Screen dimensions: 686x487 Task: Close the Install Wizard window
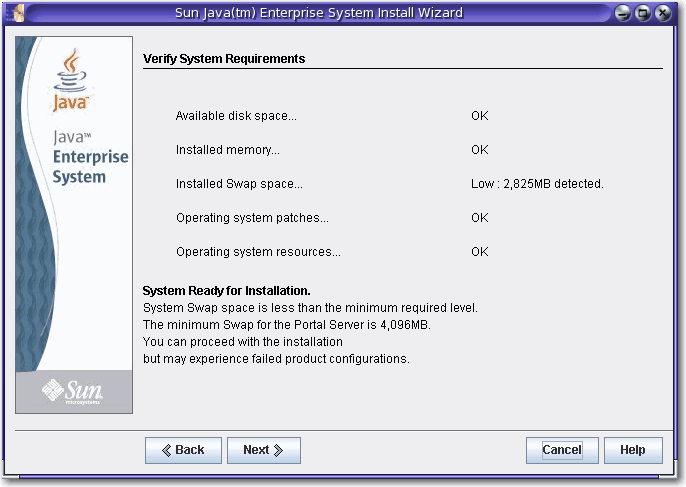point(663,13)
